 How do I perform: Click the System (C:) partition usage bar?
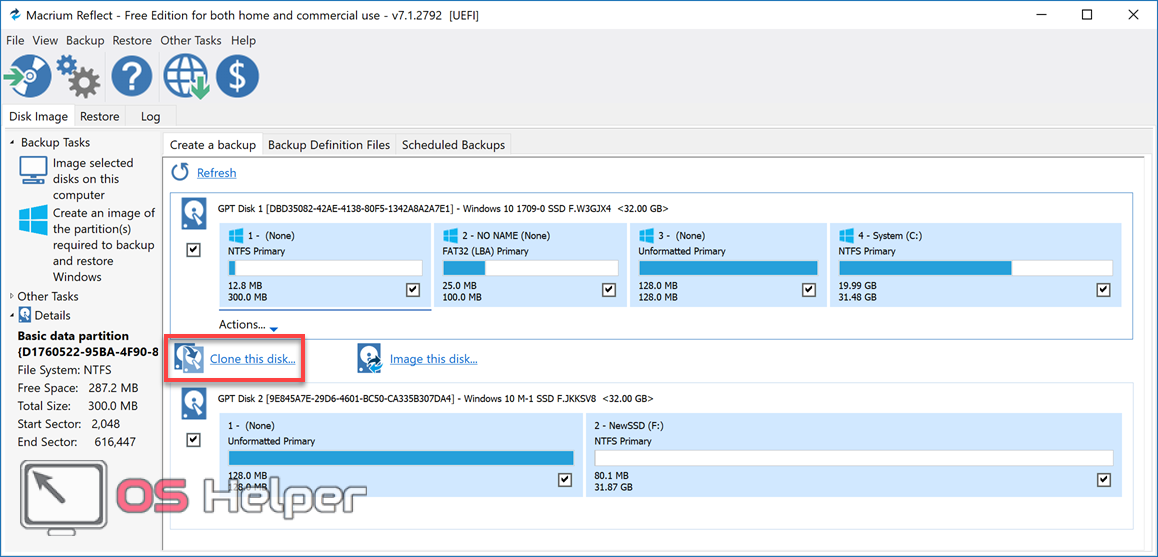click(x=975, y=268)
